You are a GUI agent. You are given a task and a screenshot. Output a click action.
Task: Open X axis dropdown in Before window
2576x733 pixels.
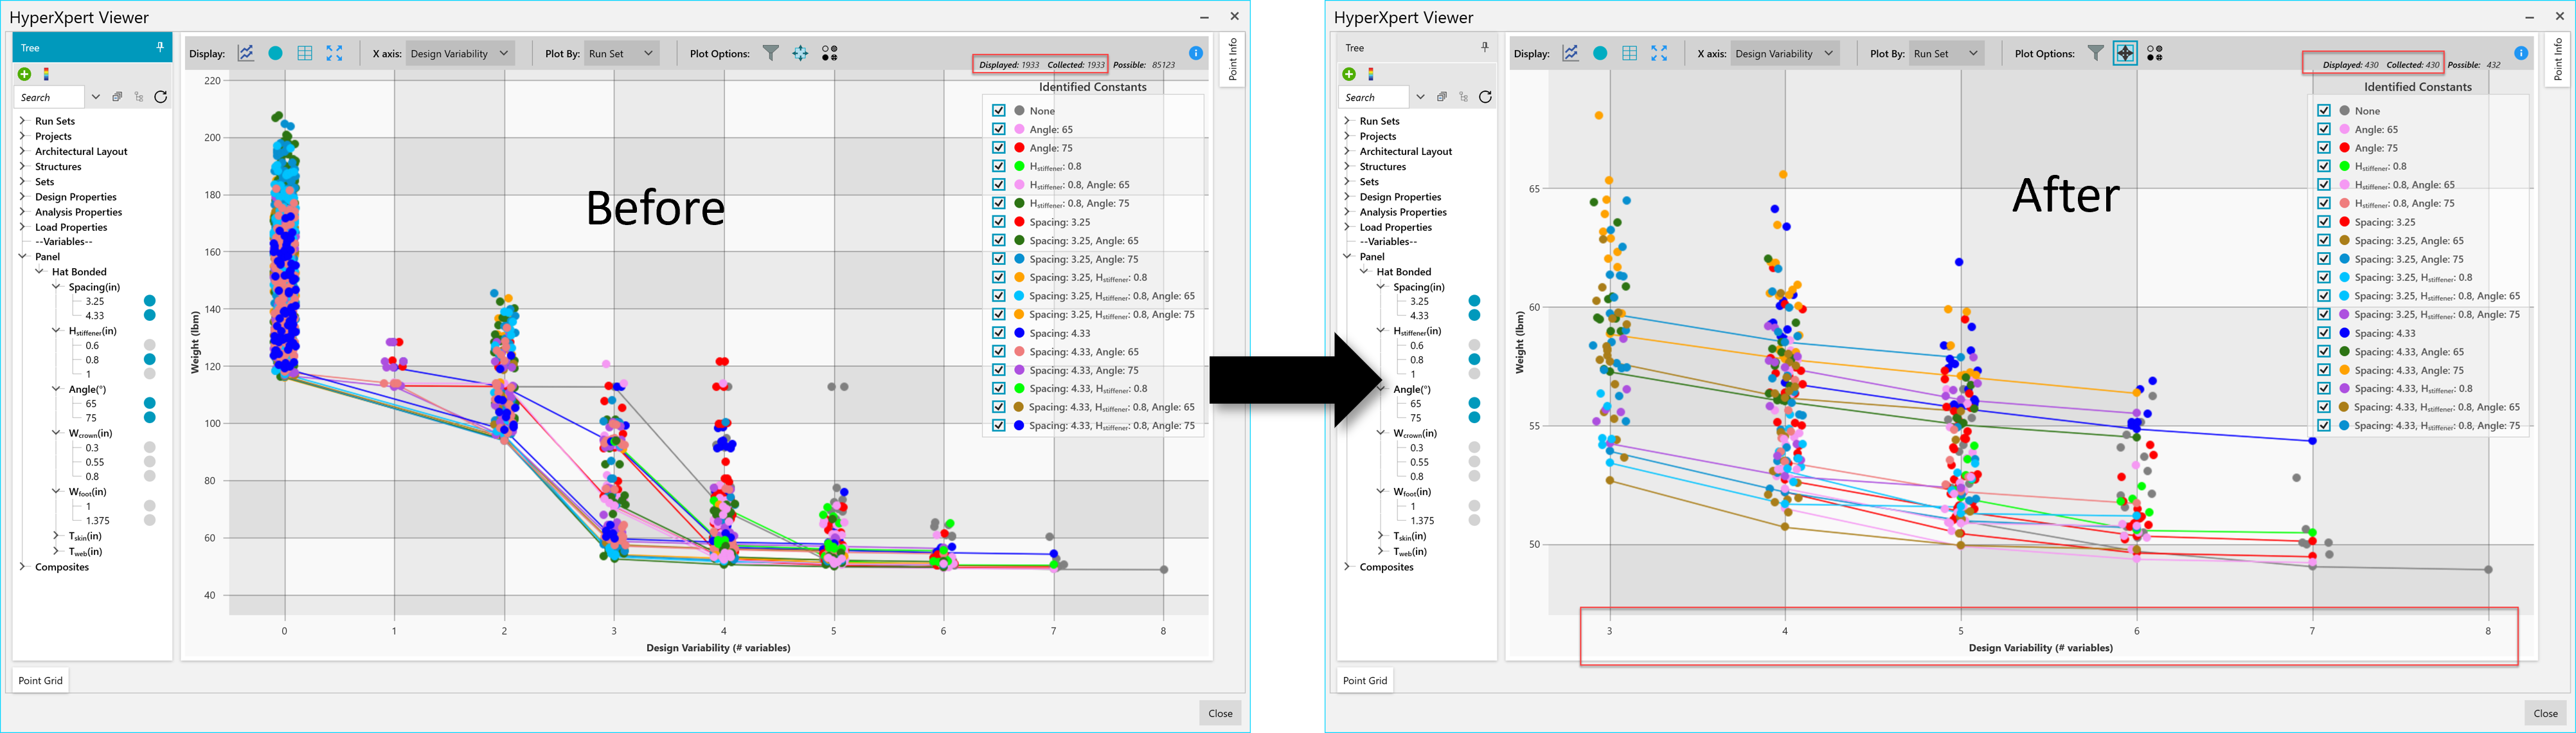[460, 53]
